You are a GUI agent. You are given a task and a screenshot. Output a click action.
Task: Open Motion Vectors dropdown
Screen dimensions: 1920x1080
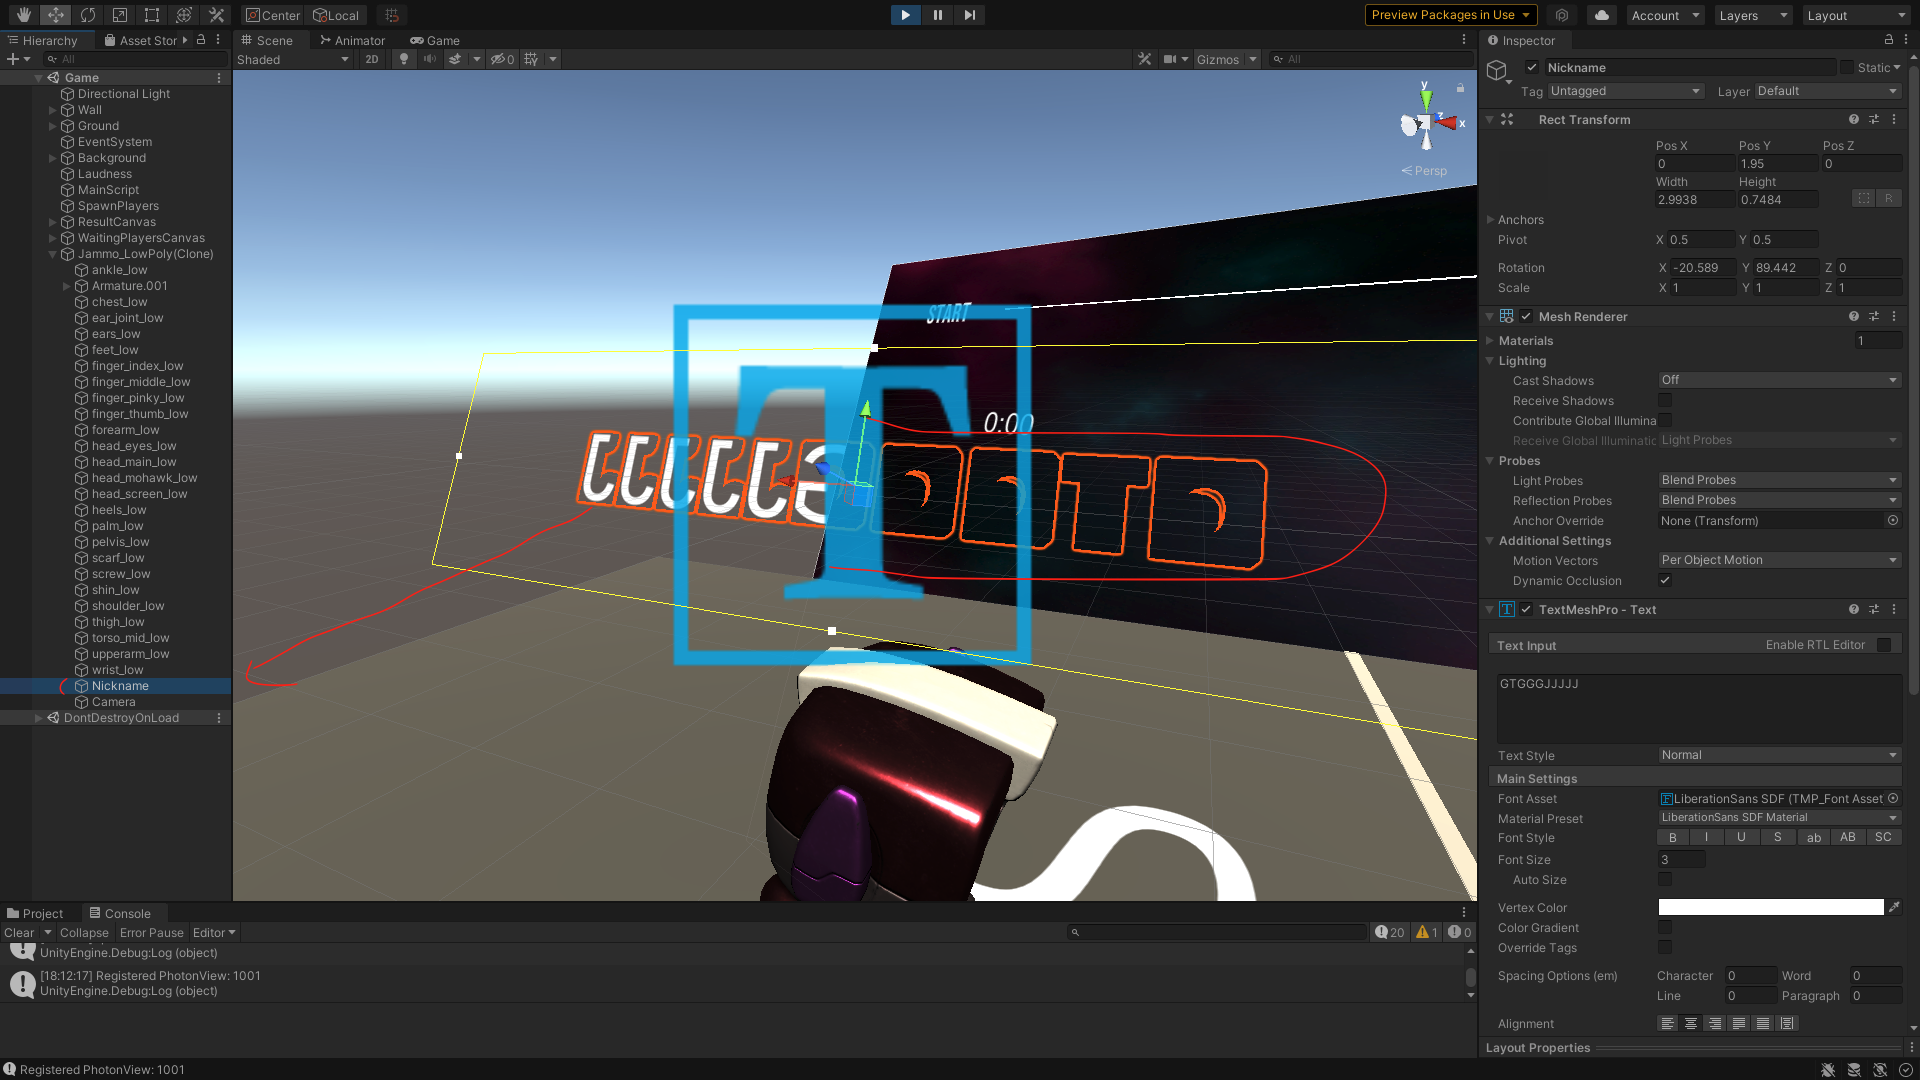[x=1779, y=560]
